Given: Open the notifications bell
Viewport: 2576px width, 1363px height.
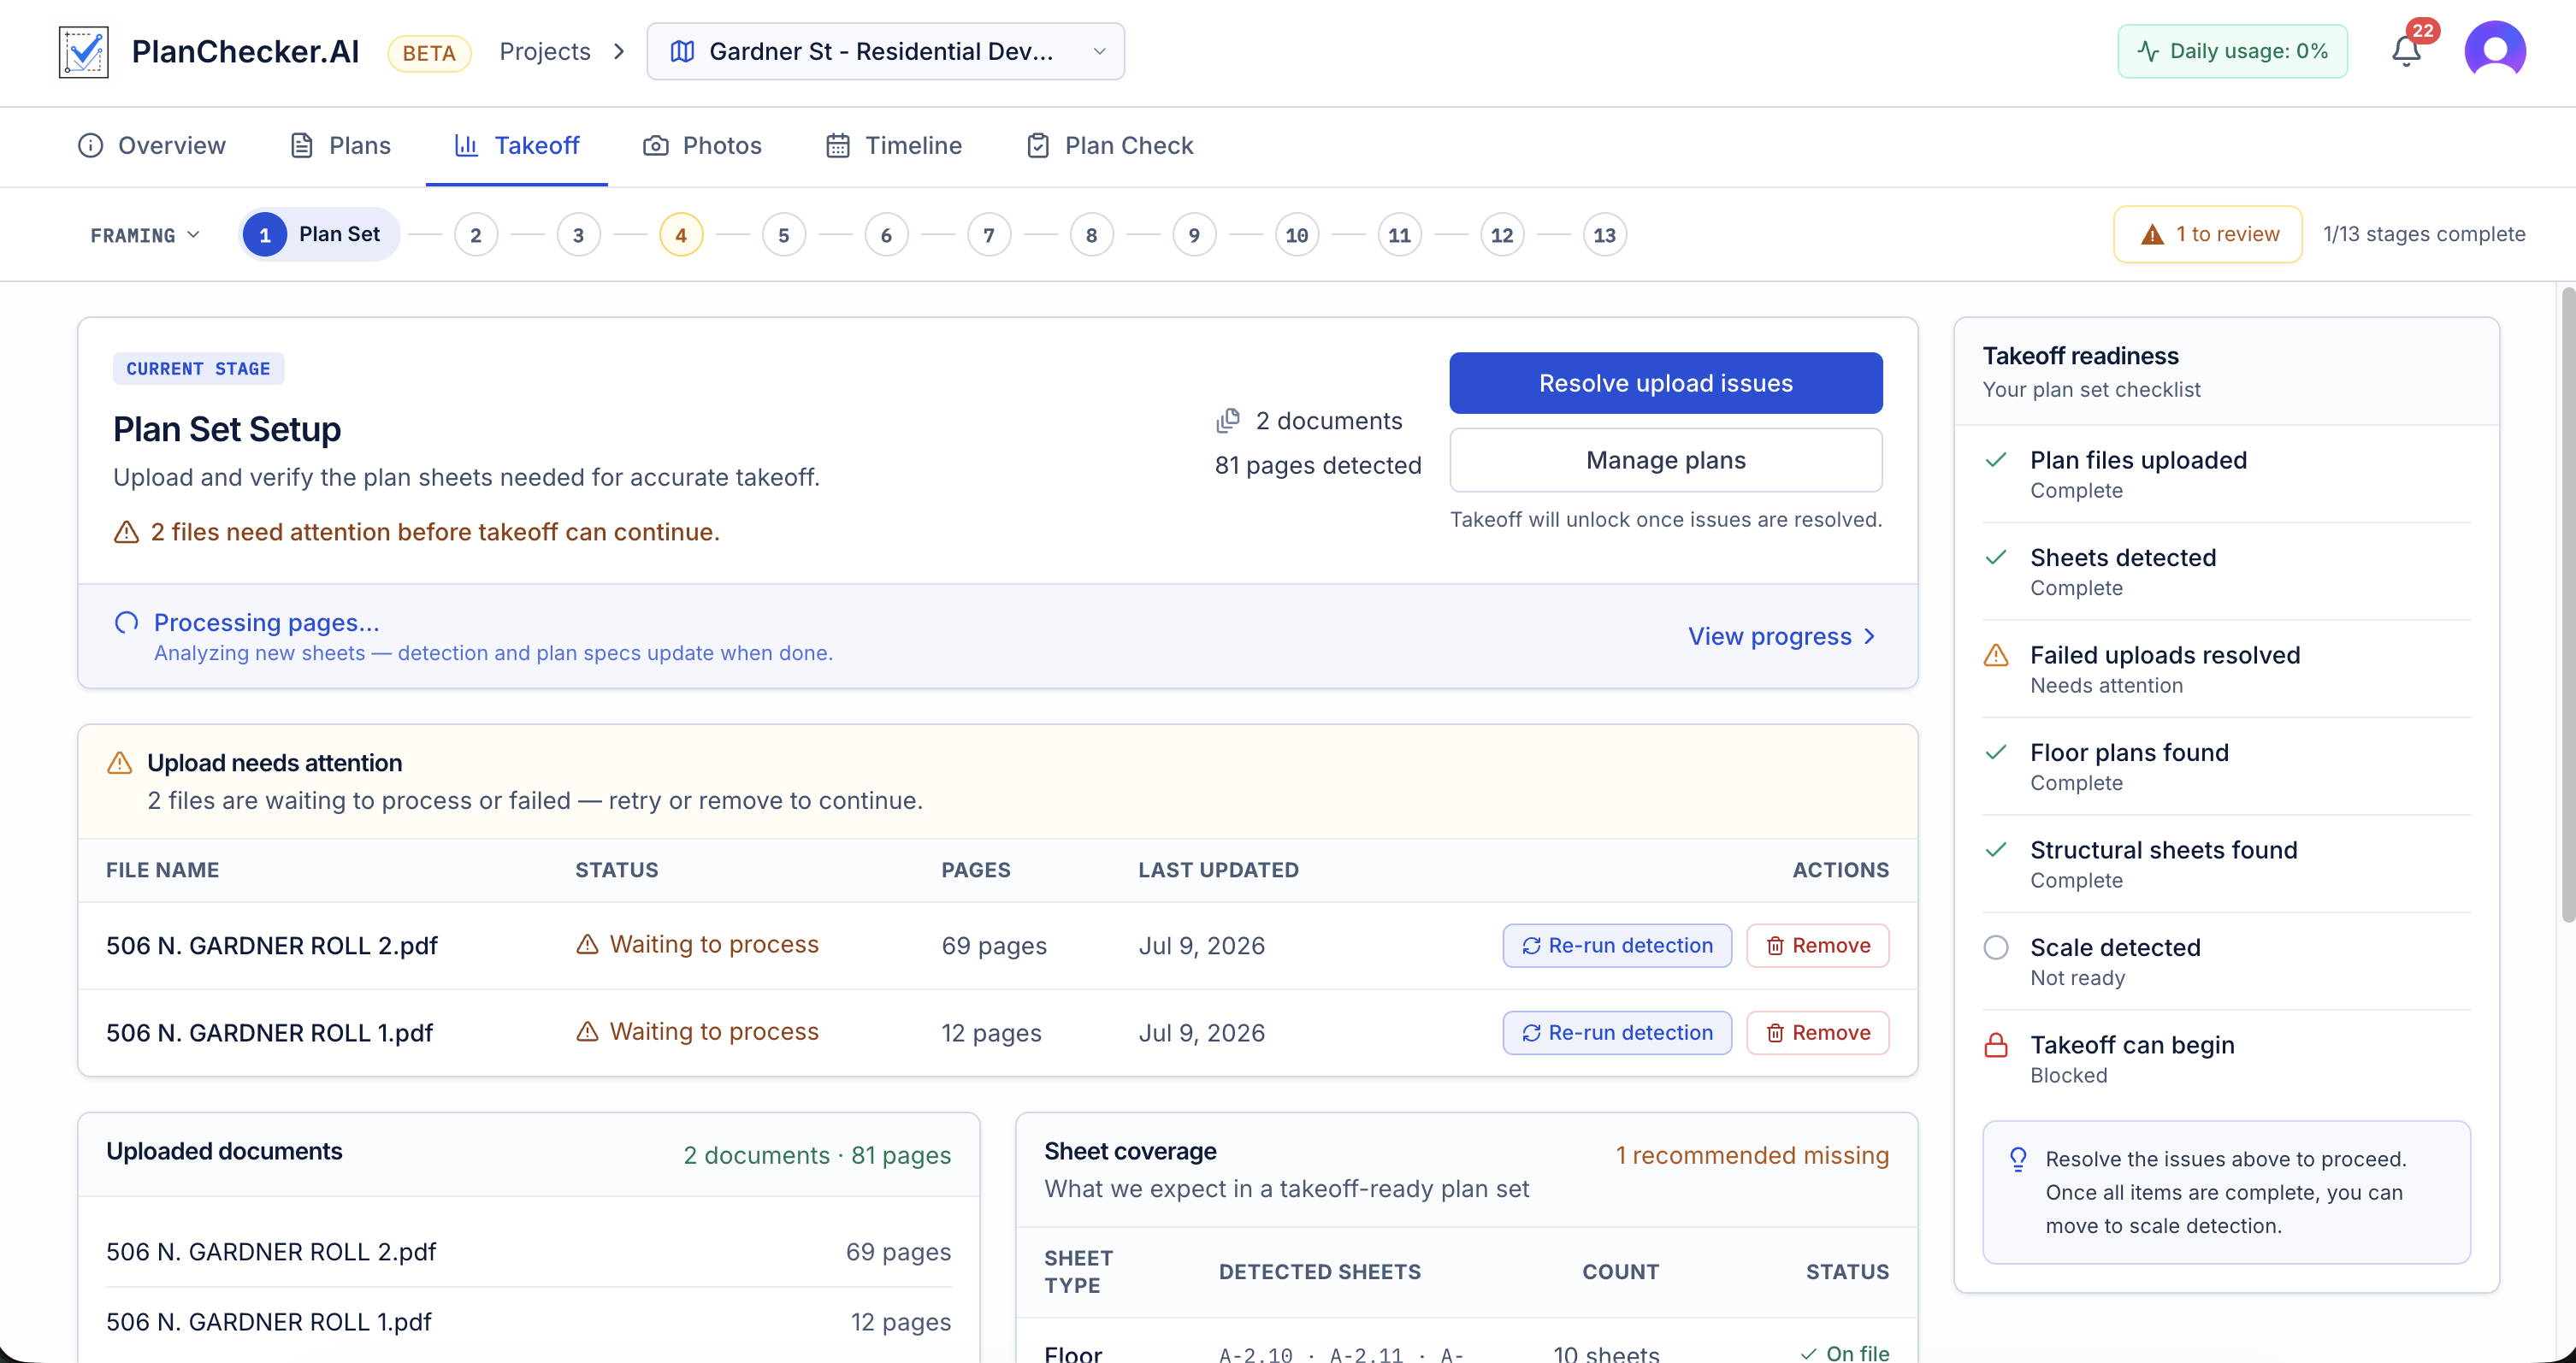Looking at the screenshot, I should point(2406,50).
